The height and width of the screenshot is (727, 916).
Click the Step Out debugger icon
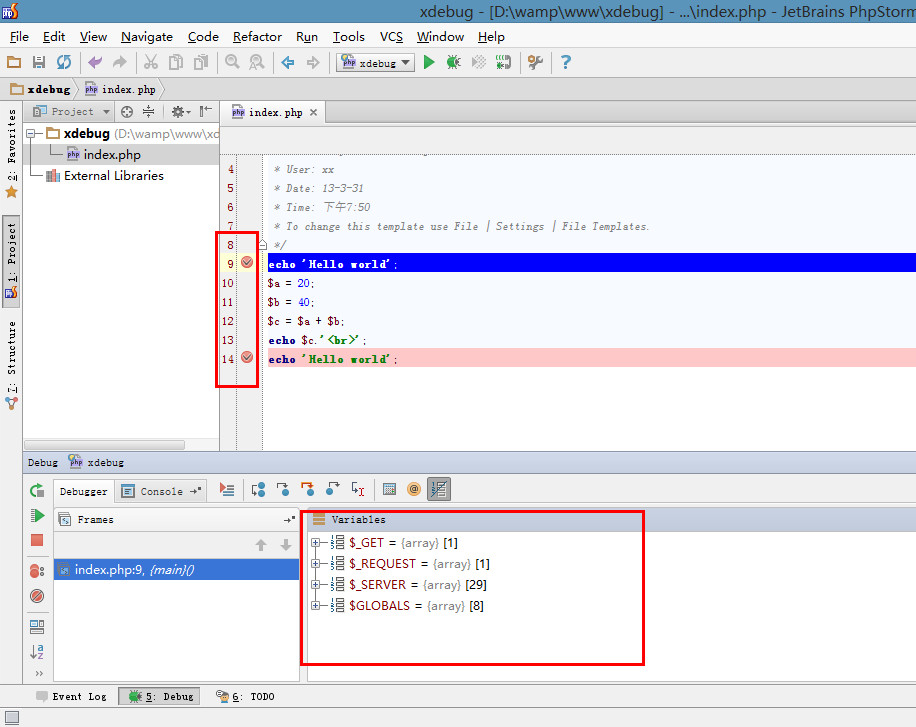coord(332,490)
